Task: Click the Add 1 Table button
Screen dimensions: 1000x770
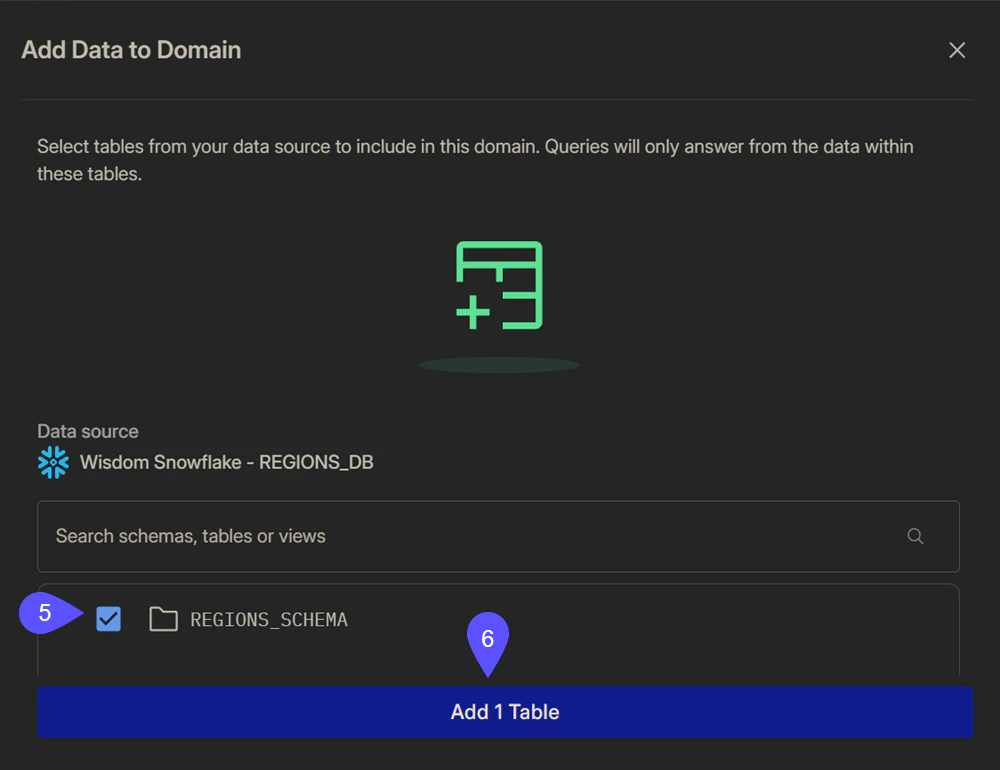Action: tap(505, 712)
